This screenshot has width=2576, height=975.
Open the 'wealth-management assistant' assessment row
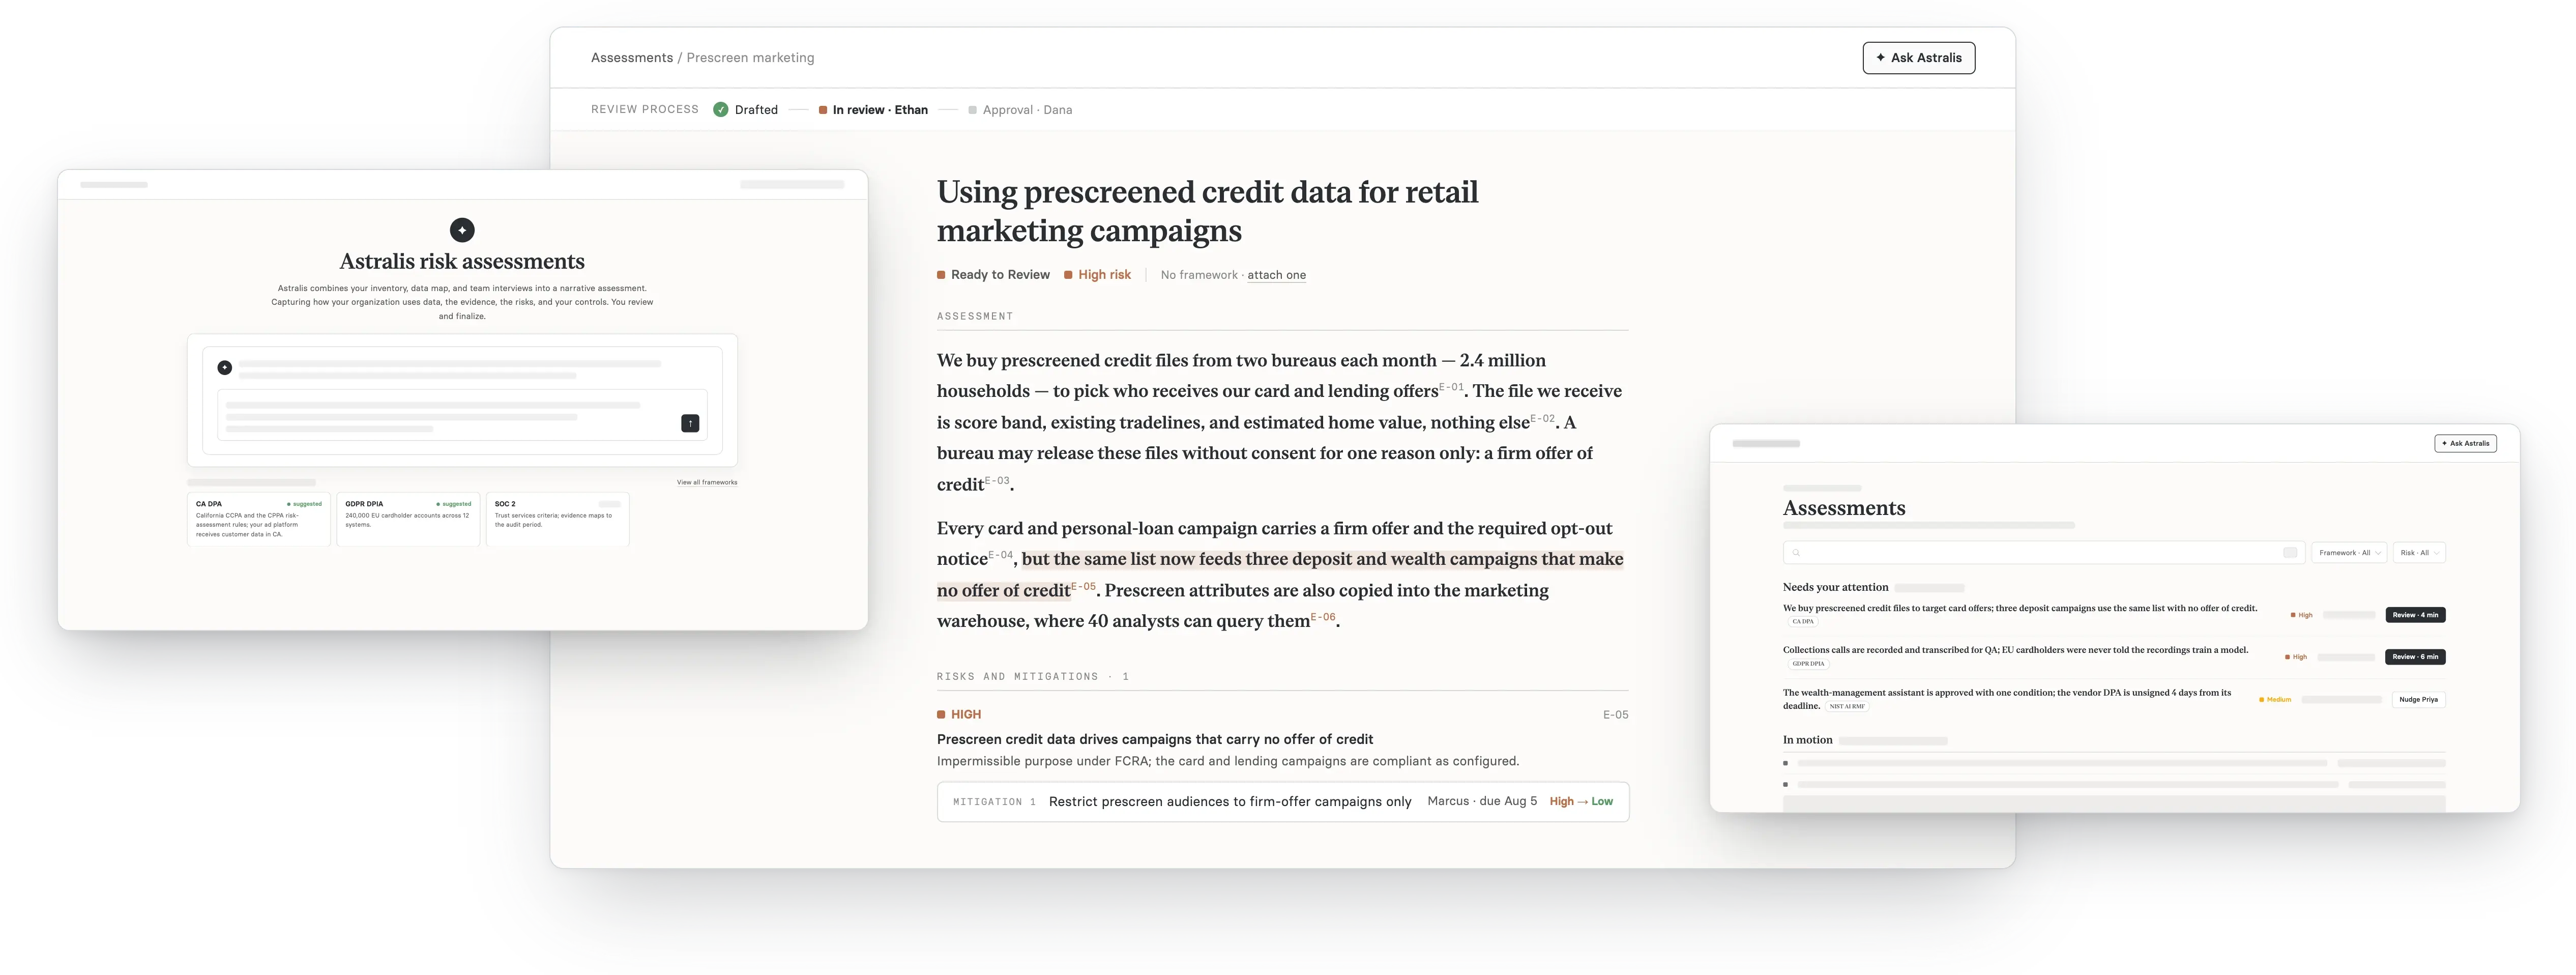tap(2114, 699)
